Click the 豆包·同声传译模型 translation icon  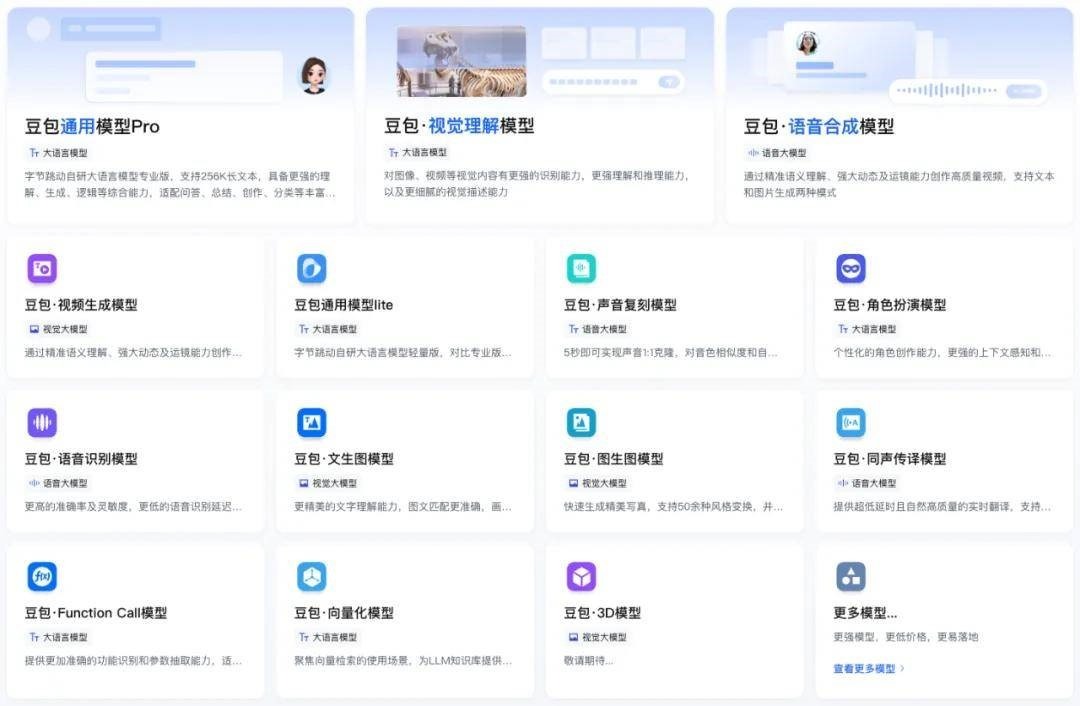coord(851,423)
